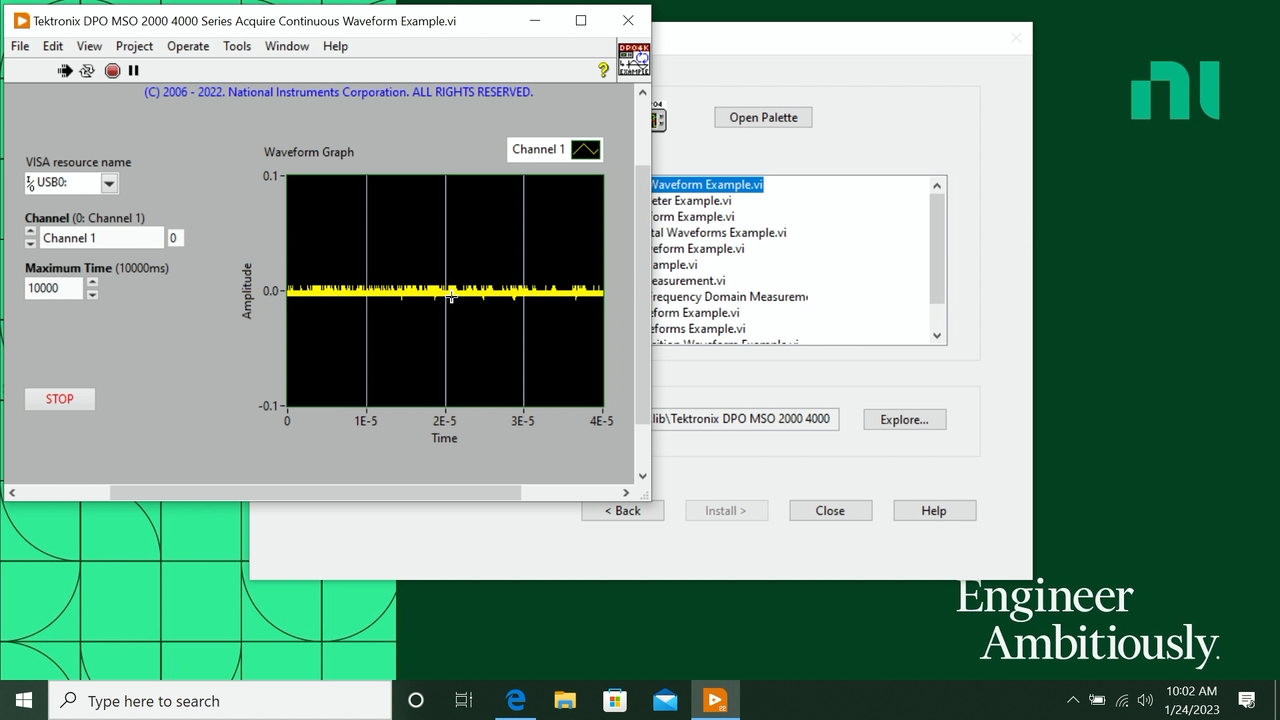Select the 'easurement.vi' list entry
The image size is (1280, 720).
688,281
